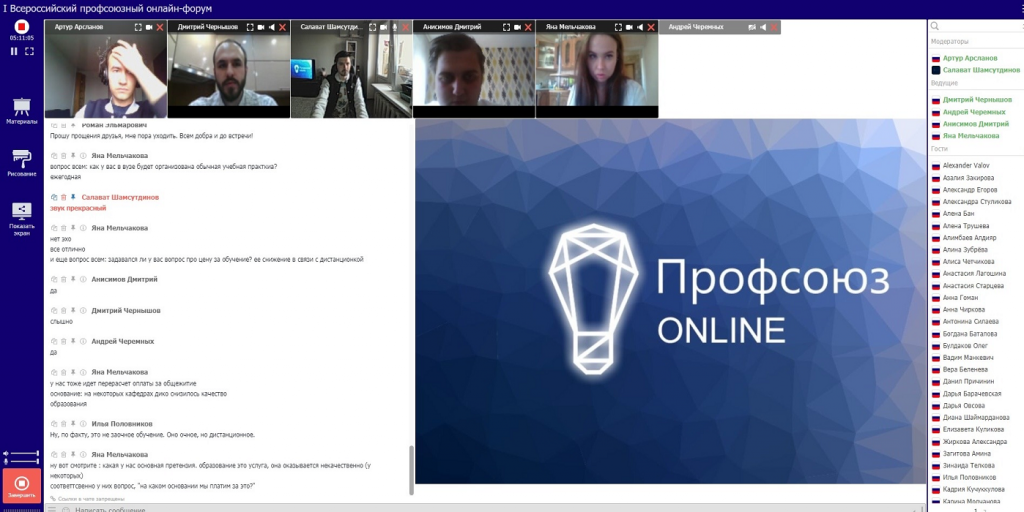This screenshot has height=512, width=1024.
Task: Toggle Дмитрий Чернышов camera
Action: click(x=261, y=27)
